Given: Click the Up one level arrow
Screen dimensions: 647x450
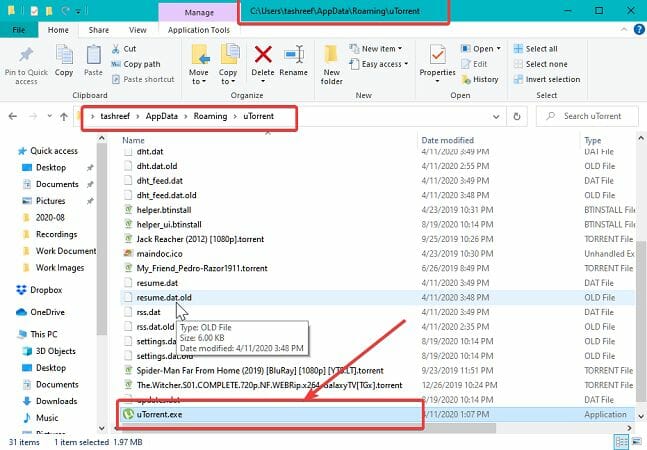Looking at the screenshot, I should click(x=64, y=117).
